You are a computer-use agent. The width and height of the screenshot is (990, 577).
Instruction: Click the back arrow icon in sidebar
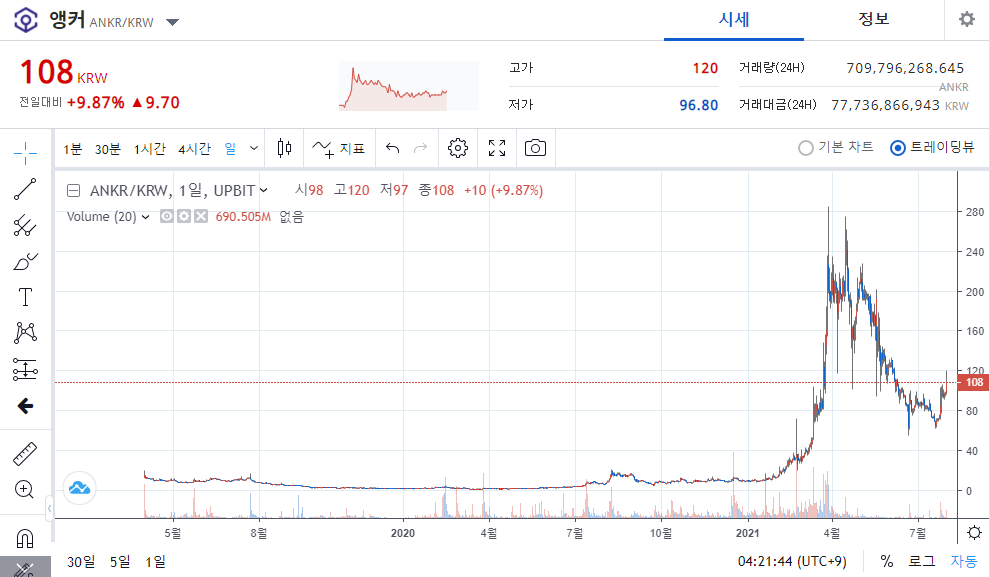pyautogui.click(x=25, y=405)
